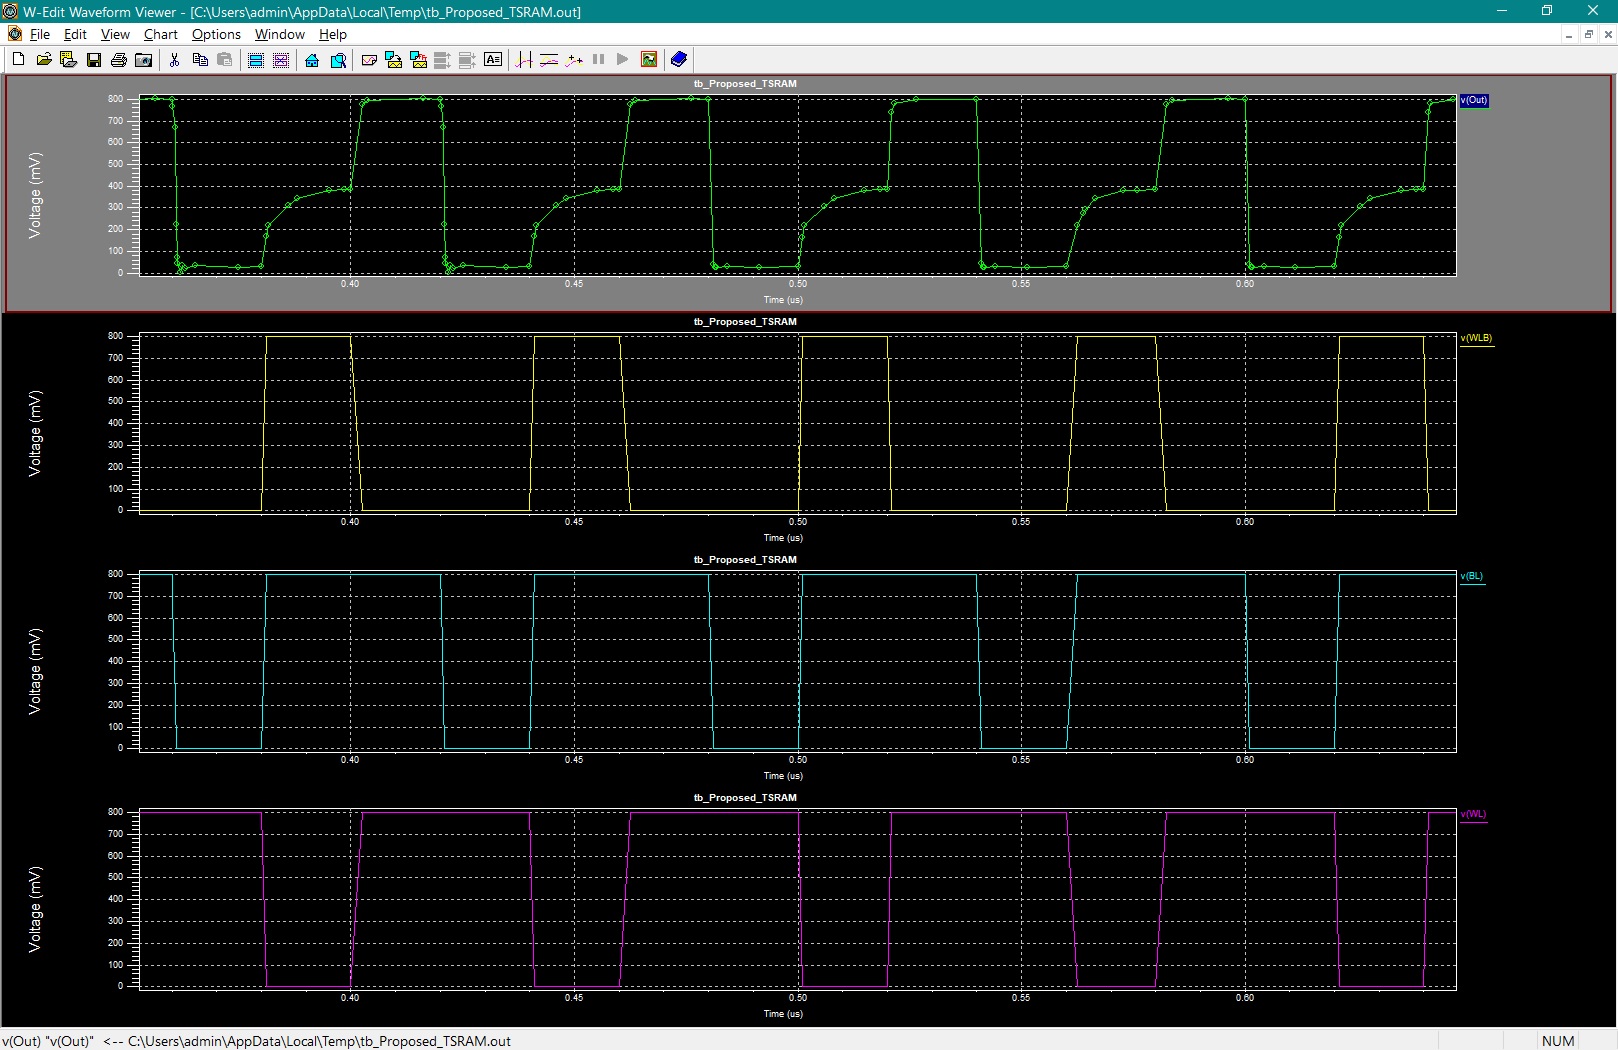Viewport: 1618px width, 1050px height.
Task: Click the Copy icon in the toolbar
Action: coord(200,60)
